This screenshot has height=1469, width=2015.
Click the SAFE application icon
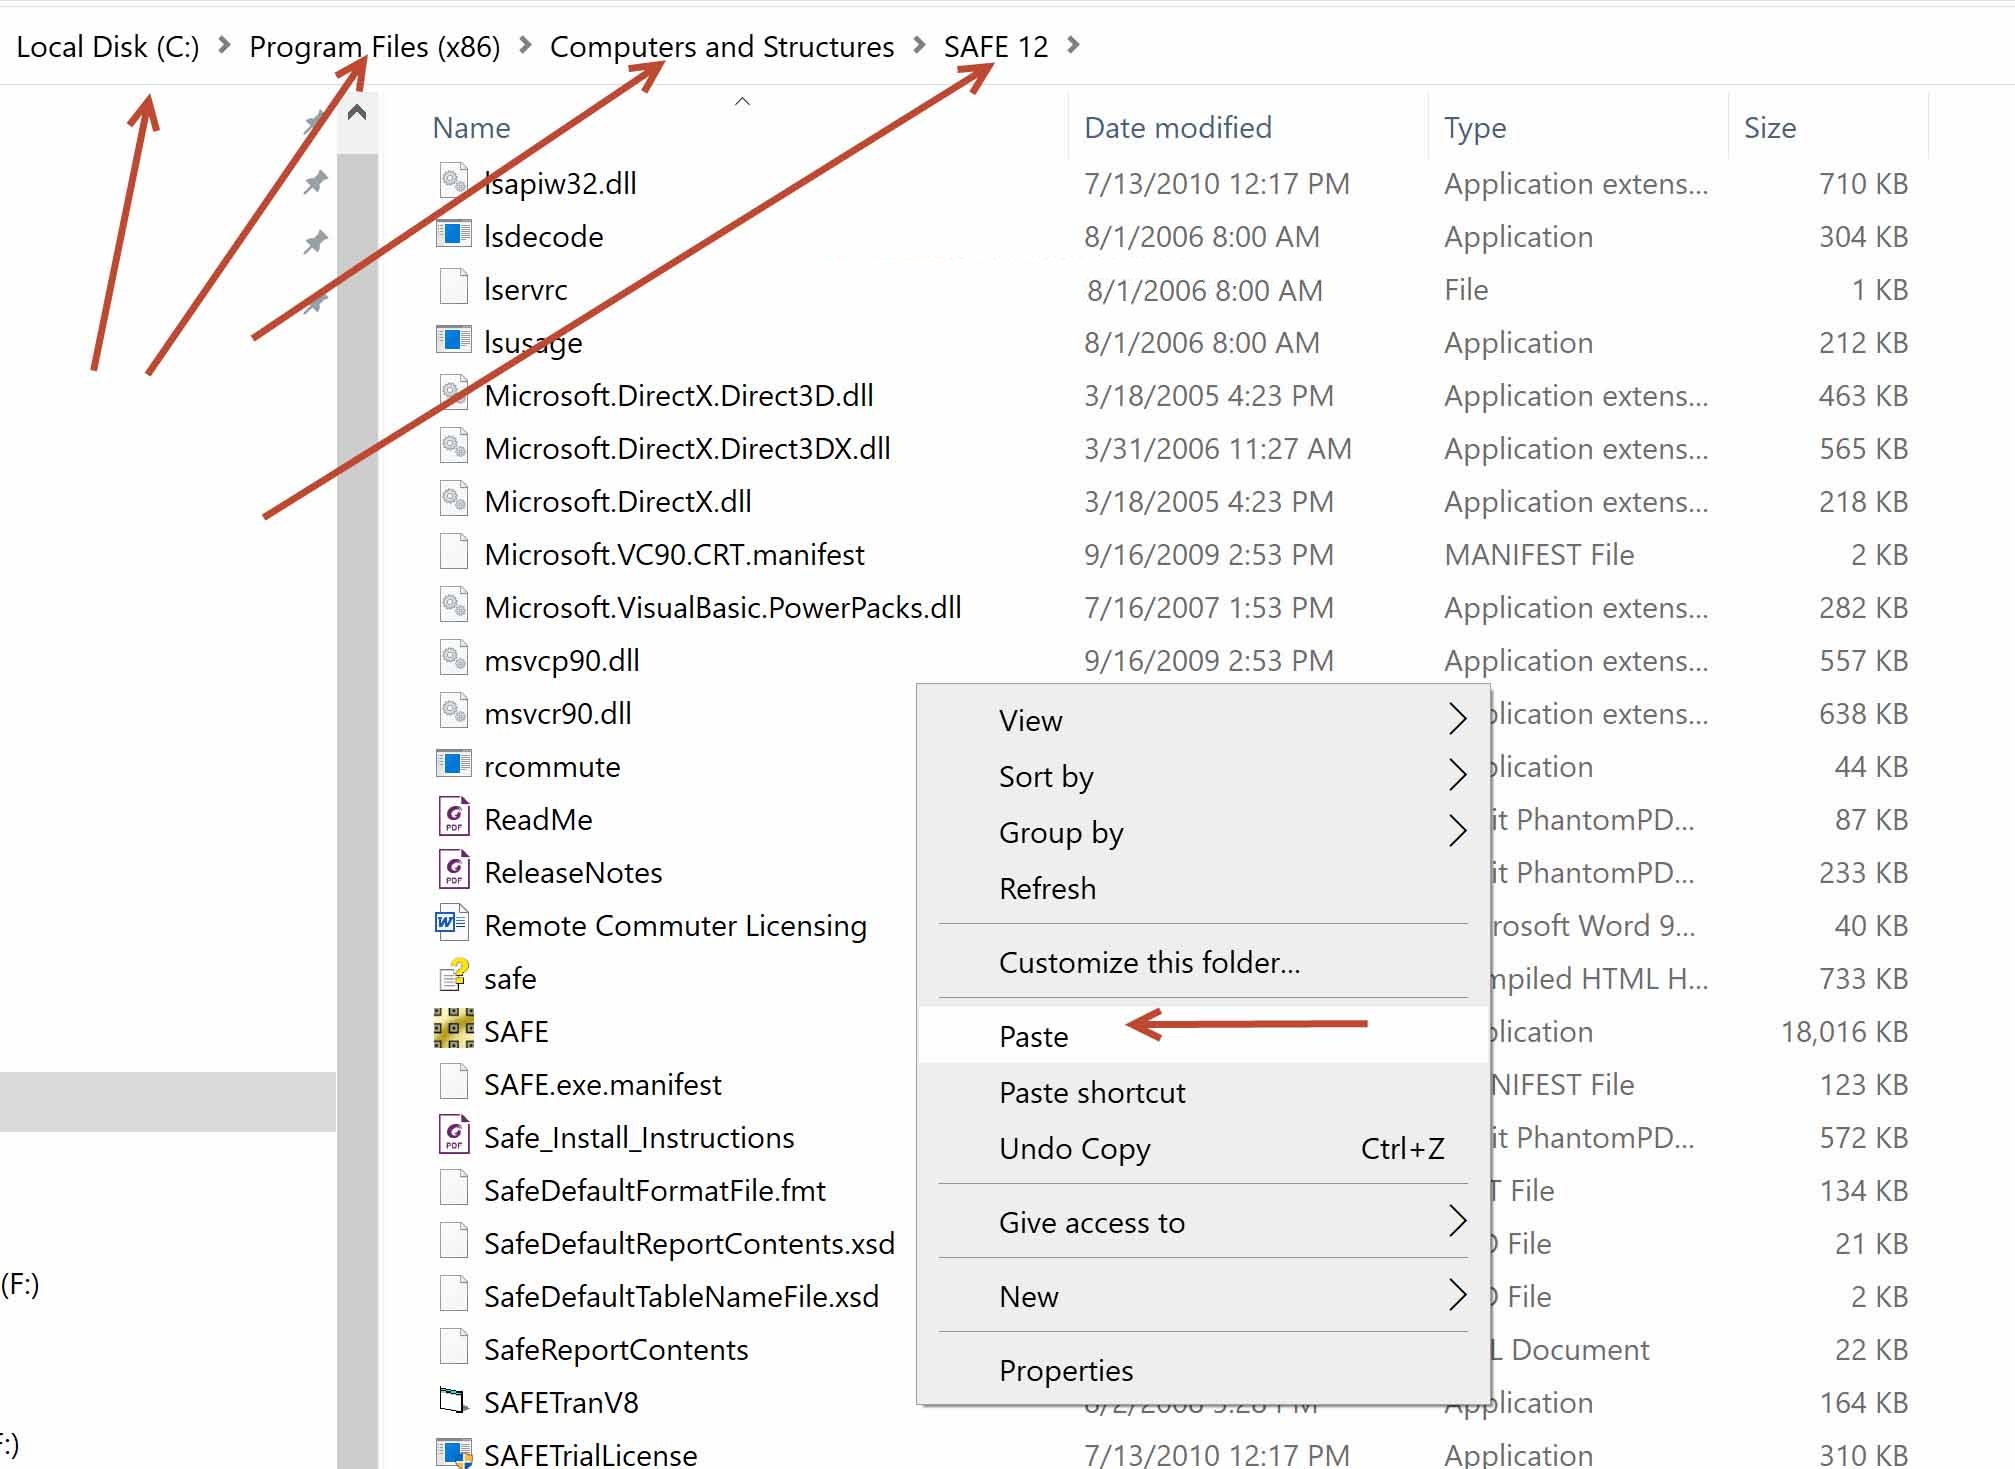pyautogui.click(x=453, y=1029)
